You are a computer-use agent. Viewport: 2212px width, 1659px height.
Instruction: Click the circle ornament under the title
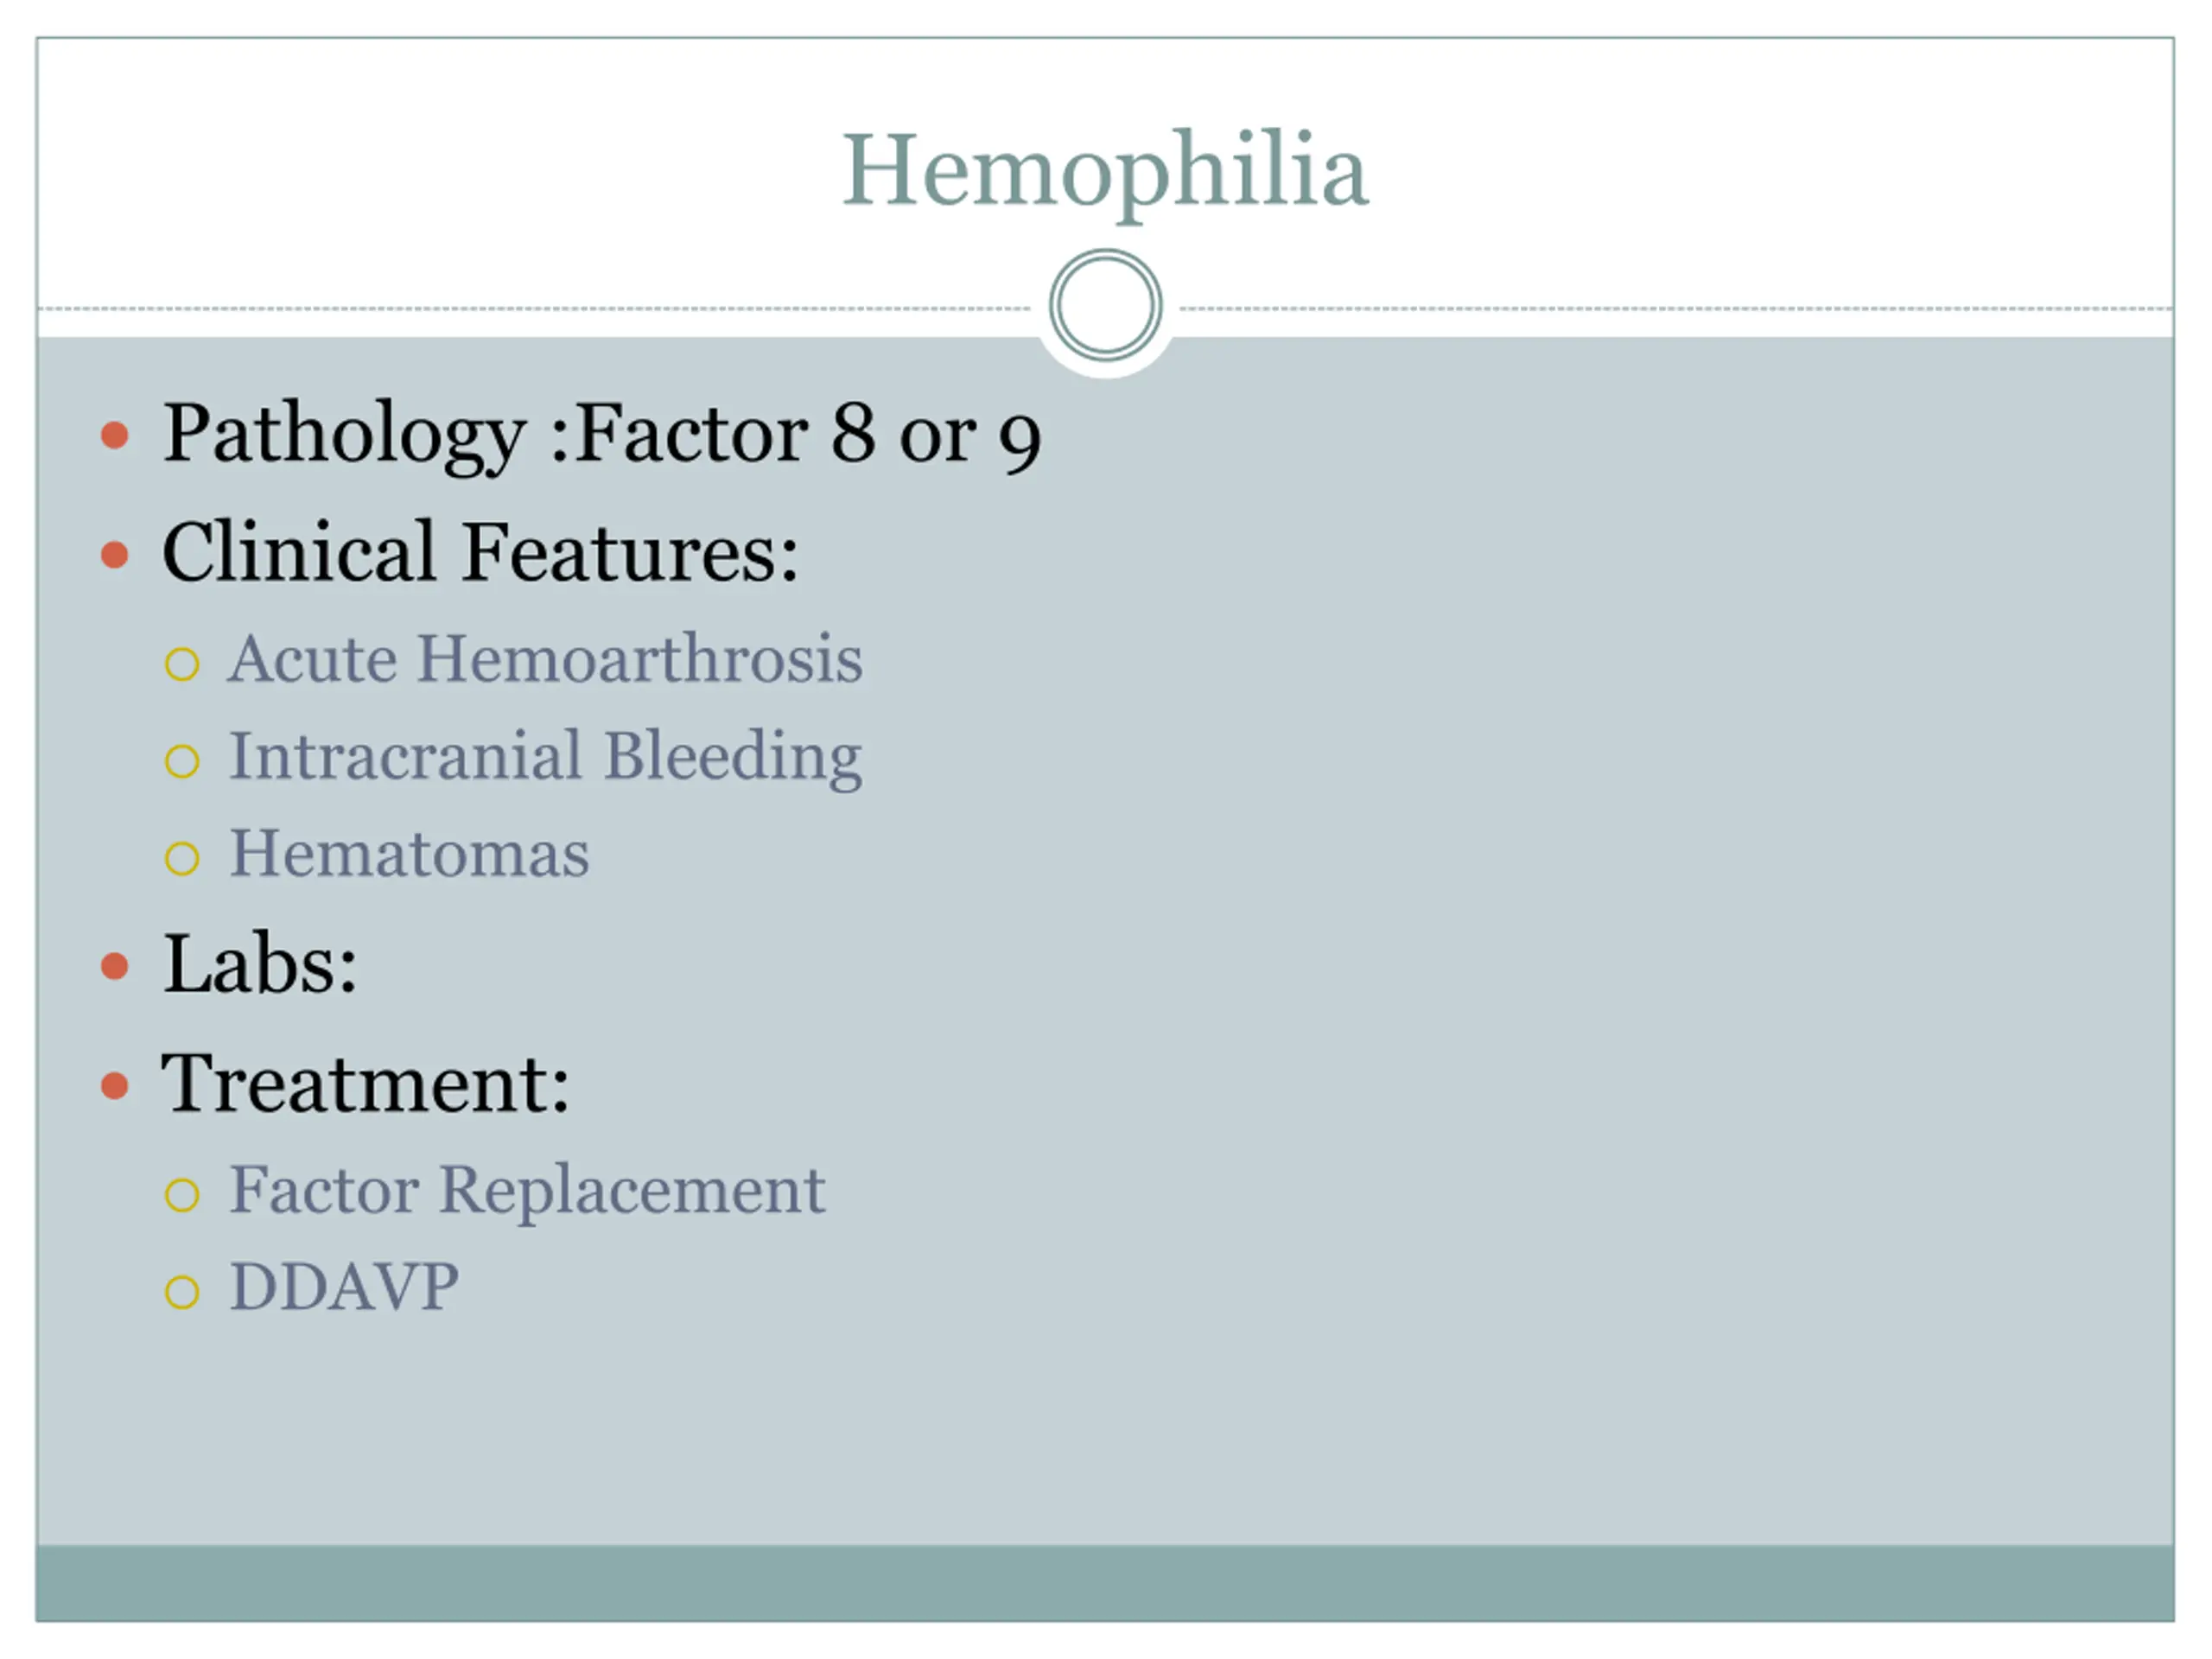tap(1106, 305)
